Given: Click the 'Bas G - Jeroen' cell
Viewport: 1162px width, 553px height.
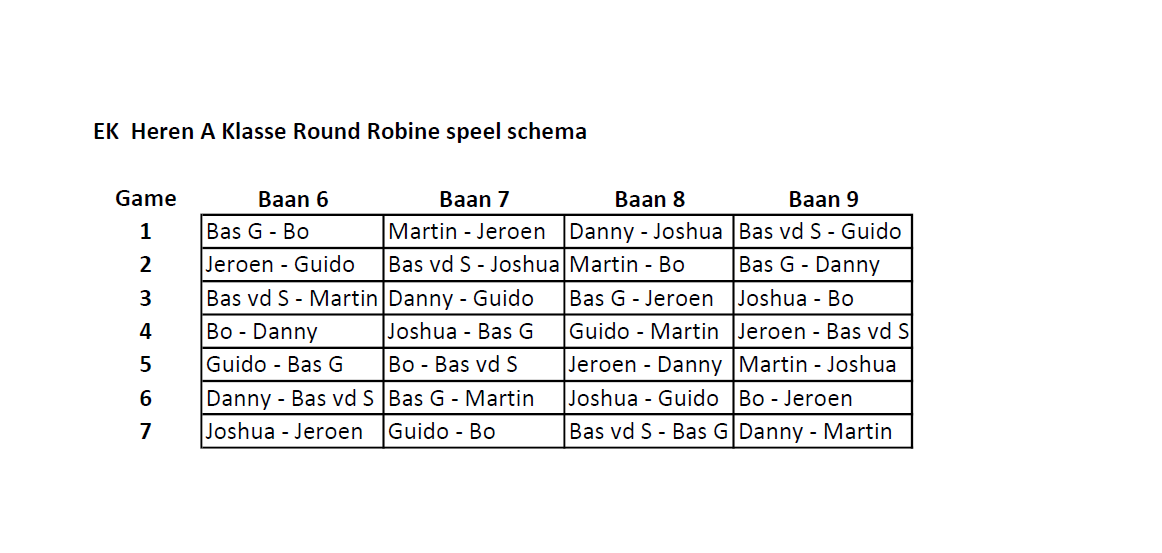Looking at the screenshot, I should pos(648,298).
